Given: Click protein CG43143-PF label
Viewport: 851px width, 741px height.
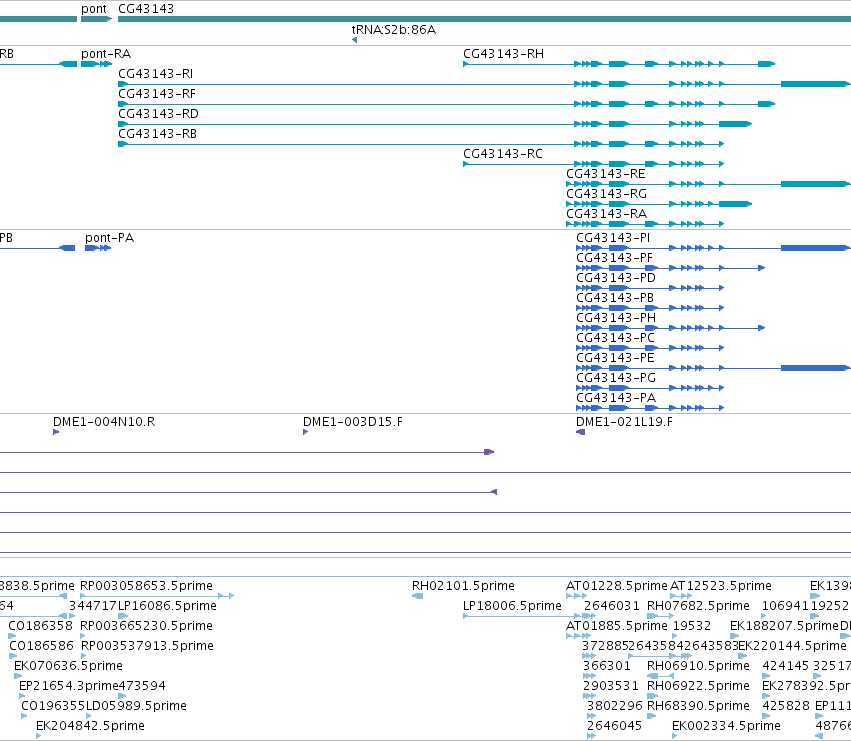Looking at the screenshot, I should click(614, 258).
